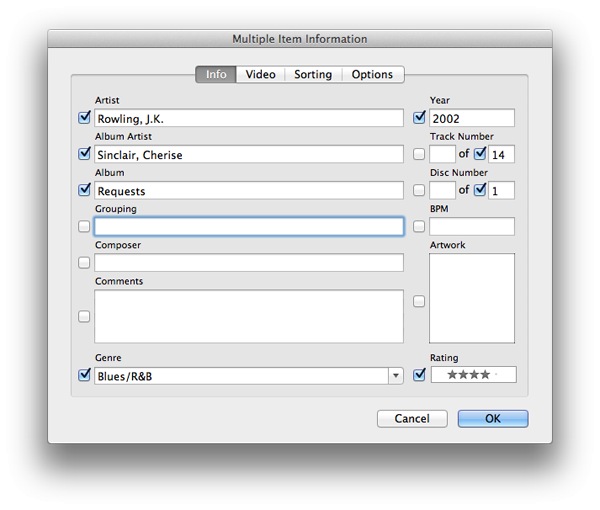The height and width of the screenshot is (510, 600).
Task: Uncheck the Album checkbox
Action: click(84, 190)
